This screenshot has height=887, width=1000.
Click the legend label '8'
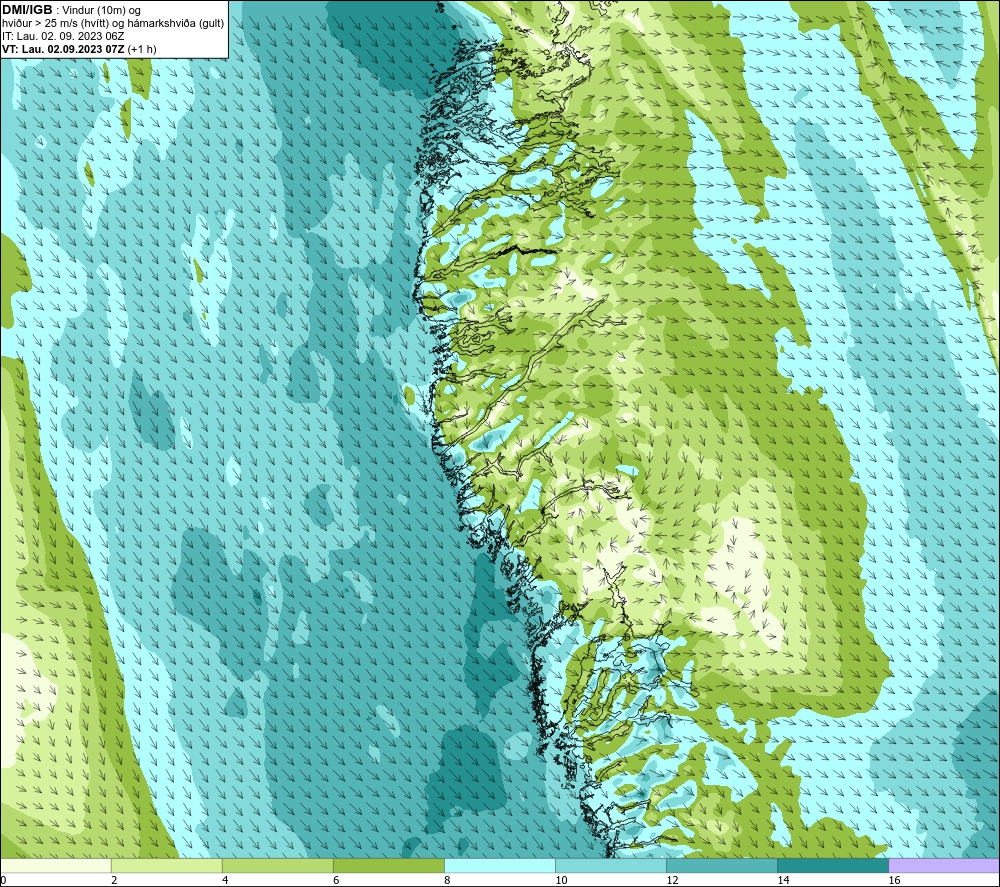[447, 880]
